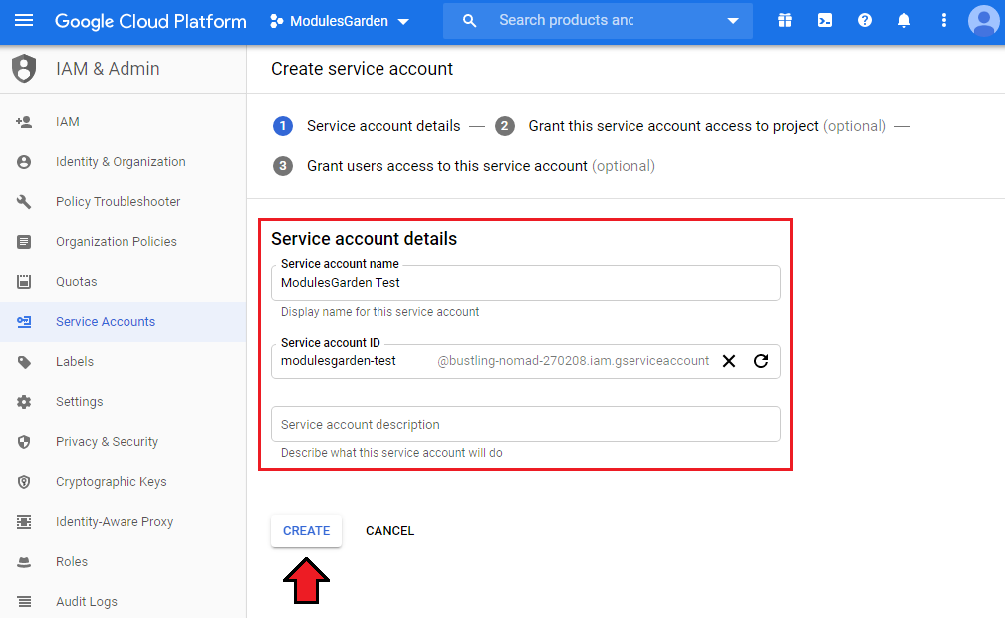Viewport: 1005px width, 618px height.
Task: Open Settings in the sidebar
Action: (79, 402)
